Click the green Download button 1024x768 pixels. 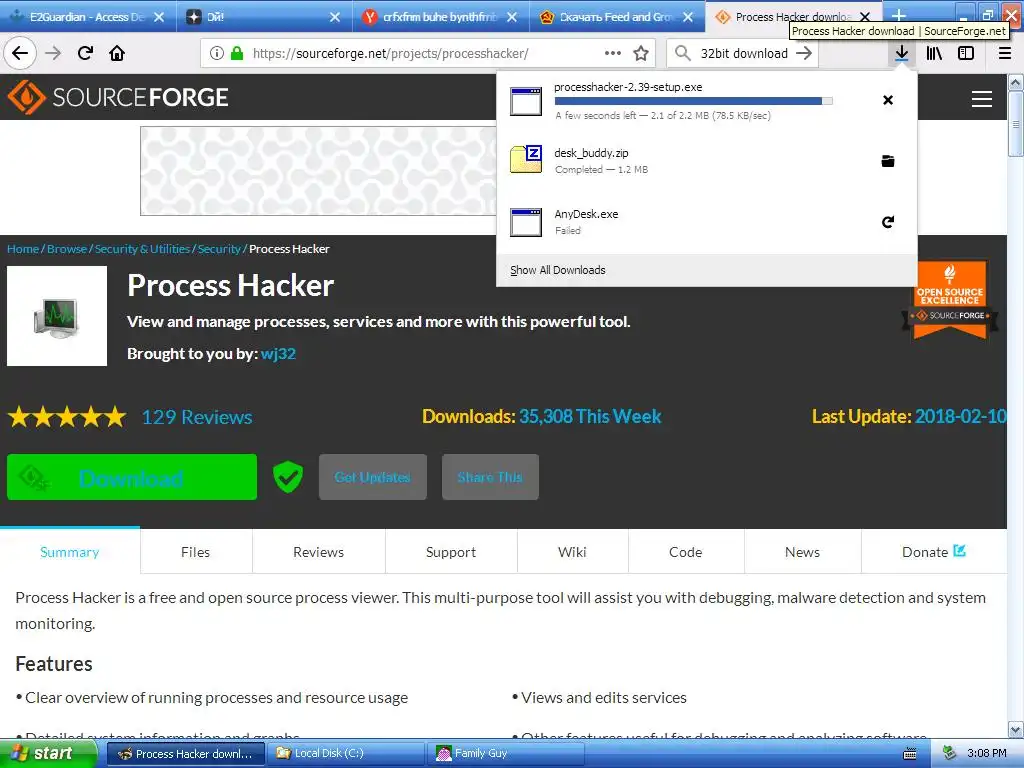tap(132, 477)
